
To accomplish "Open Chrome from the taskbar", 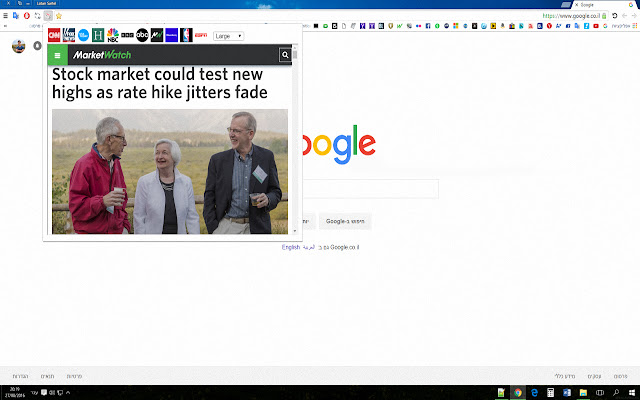I will (518, 393).
